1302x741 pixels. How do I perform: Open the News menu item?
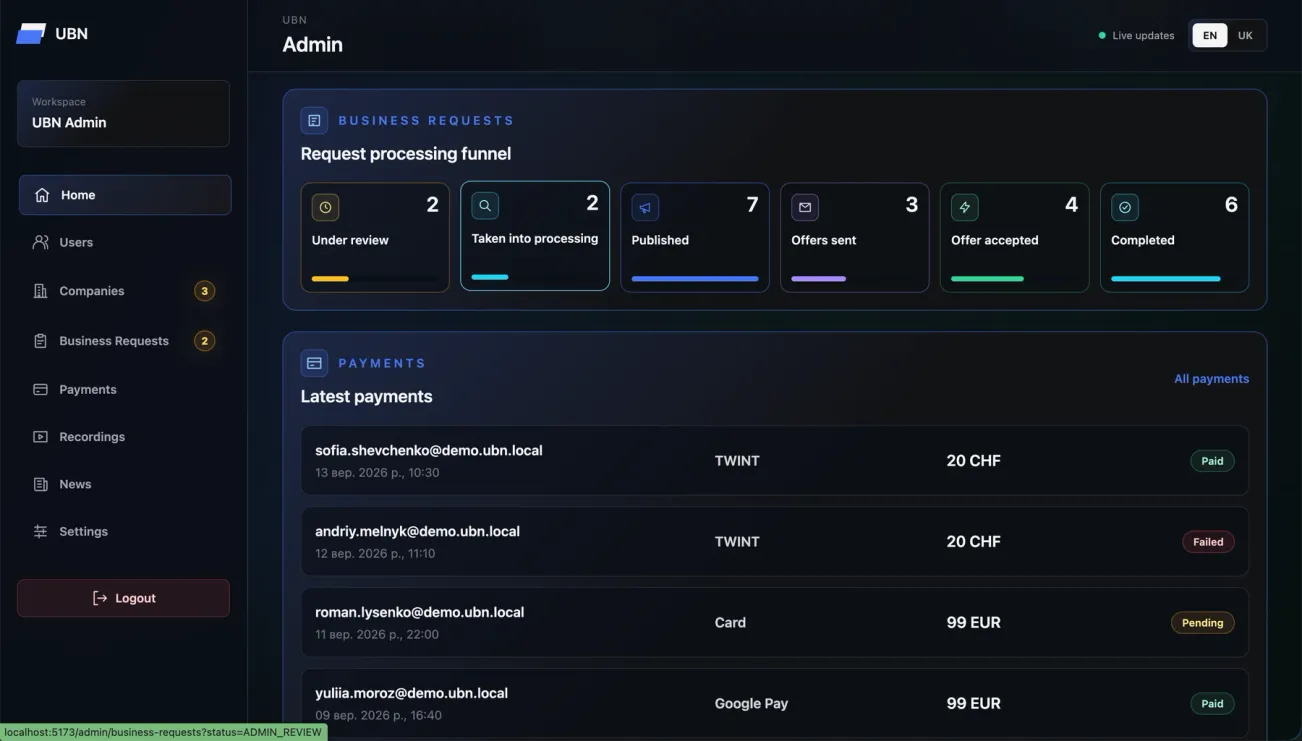(x=125, y=484)
